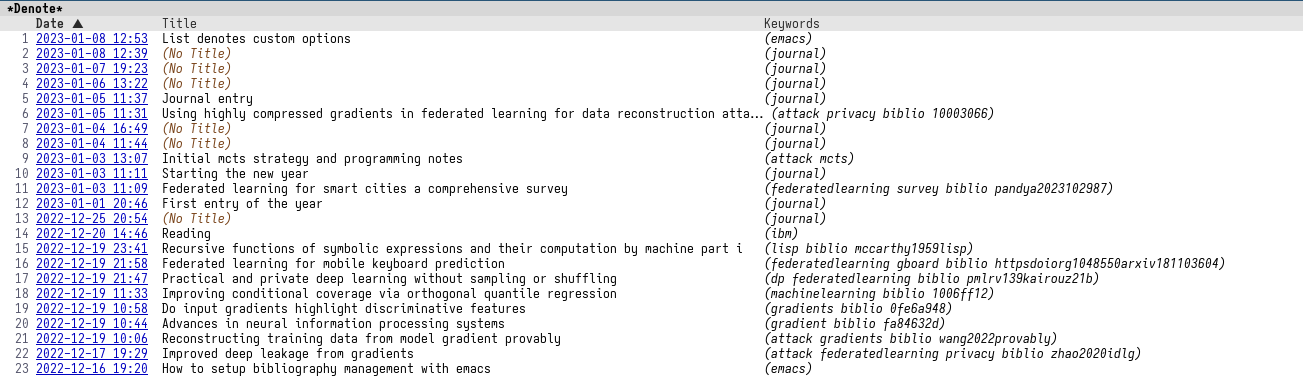Viewport: 1303px width, 376px height.
Task: Select title 'Federated learning for mobile keyboard prediction'
Action: 333,263
